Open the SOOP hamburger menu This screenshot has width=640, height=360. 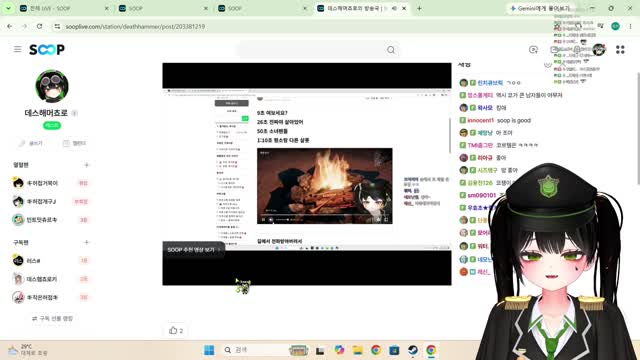point(18,49)
